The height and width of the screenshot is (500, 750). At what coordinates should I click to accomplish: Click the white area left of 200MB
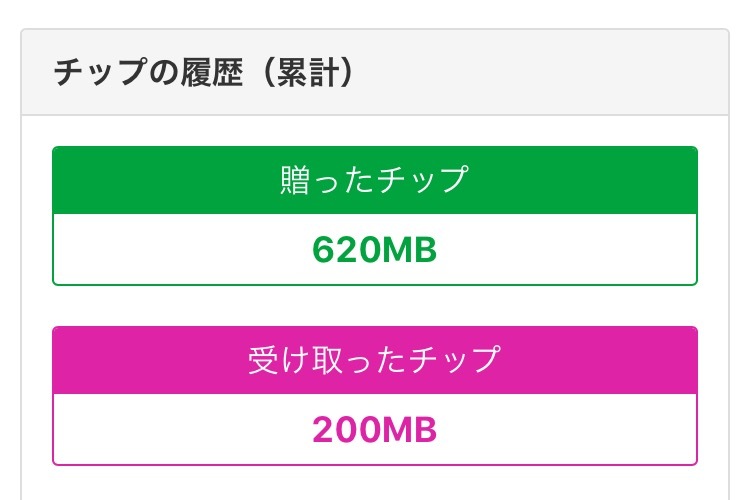click(x=170, y=429)
